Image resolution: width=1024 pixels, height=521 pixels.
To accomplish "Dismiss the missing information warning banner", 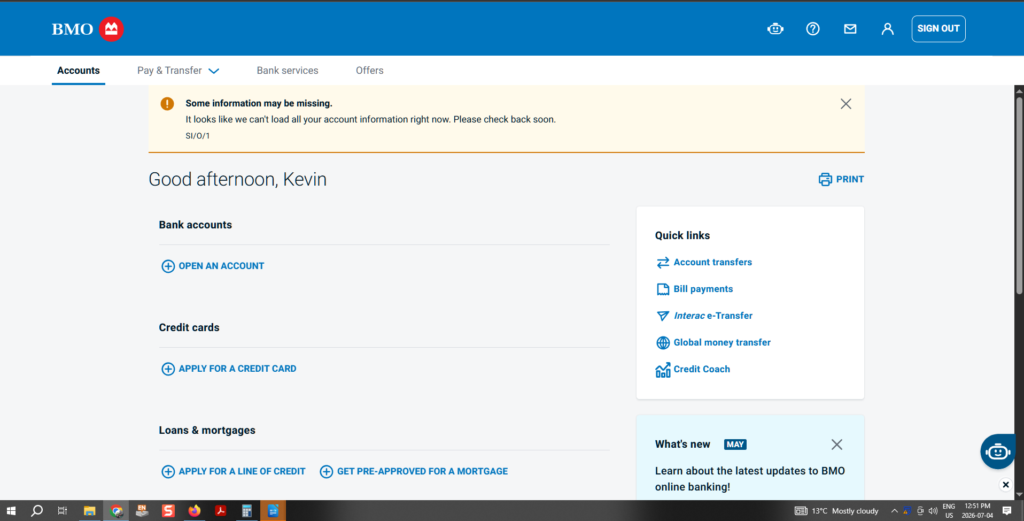I will [846, 104].
